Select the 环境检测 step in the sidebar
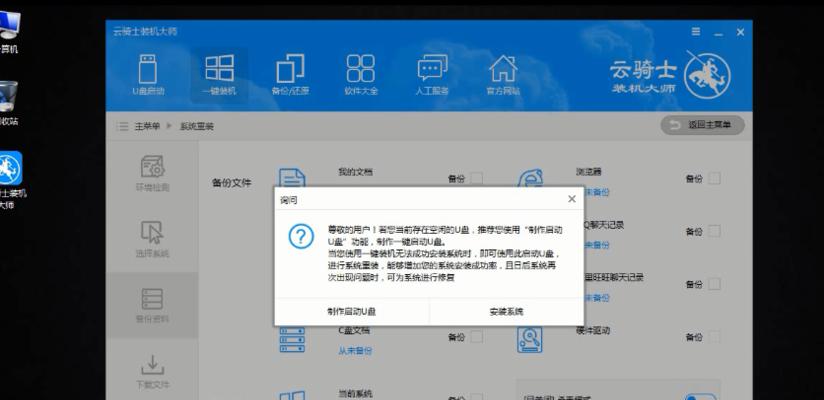Screen dimensions: 824x400 152,173
